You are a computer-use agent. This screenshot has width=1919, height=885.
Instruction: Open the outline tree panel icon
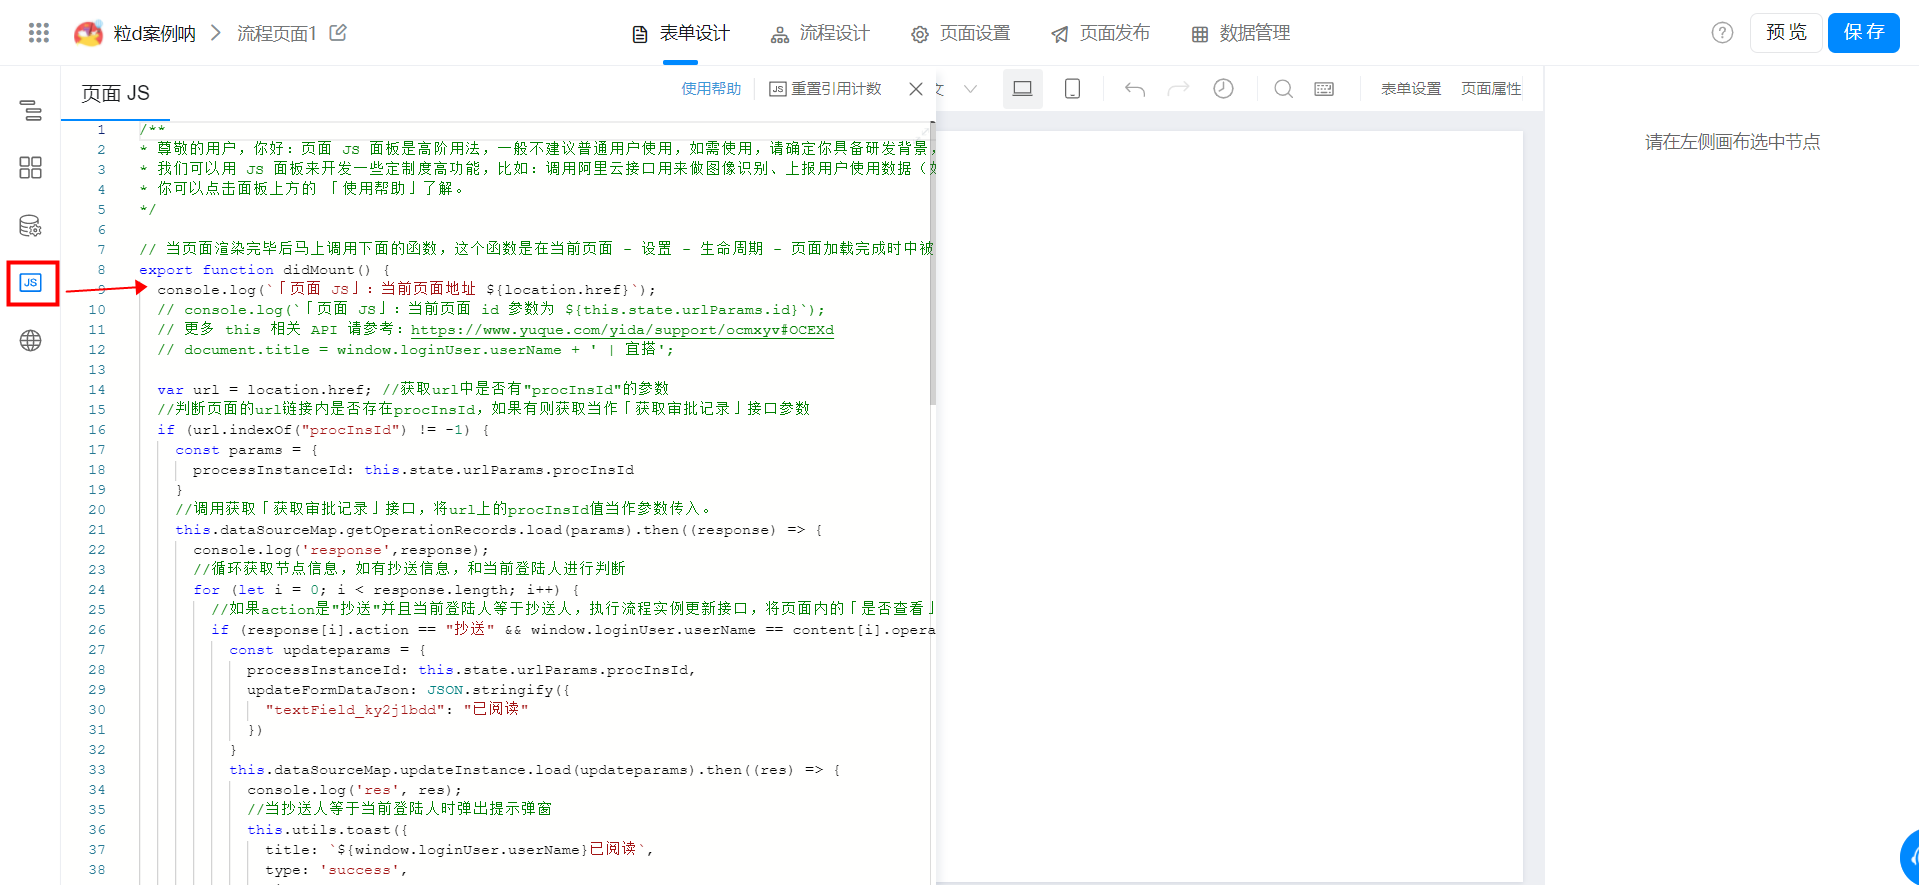[31, 110]
